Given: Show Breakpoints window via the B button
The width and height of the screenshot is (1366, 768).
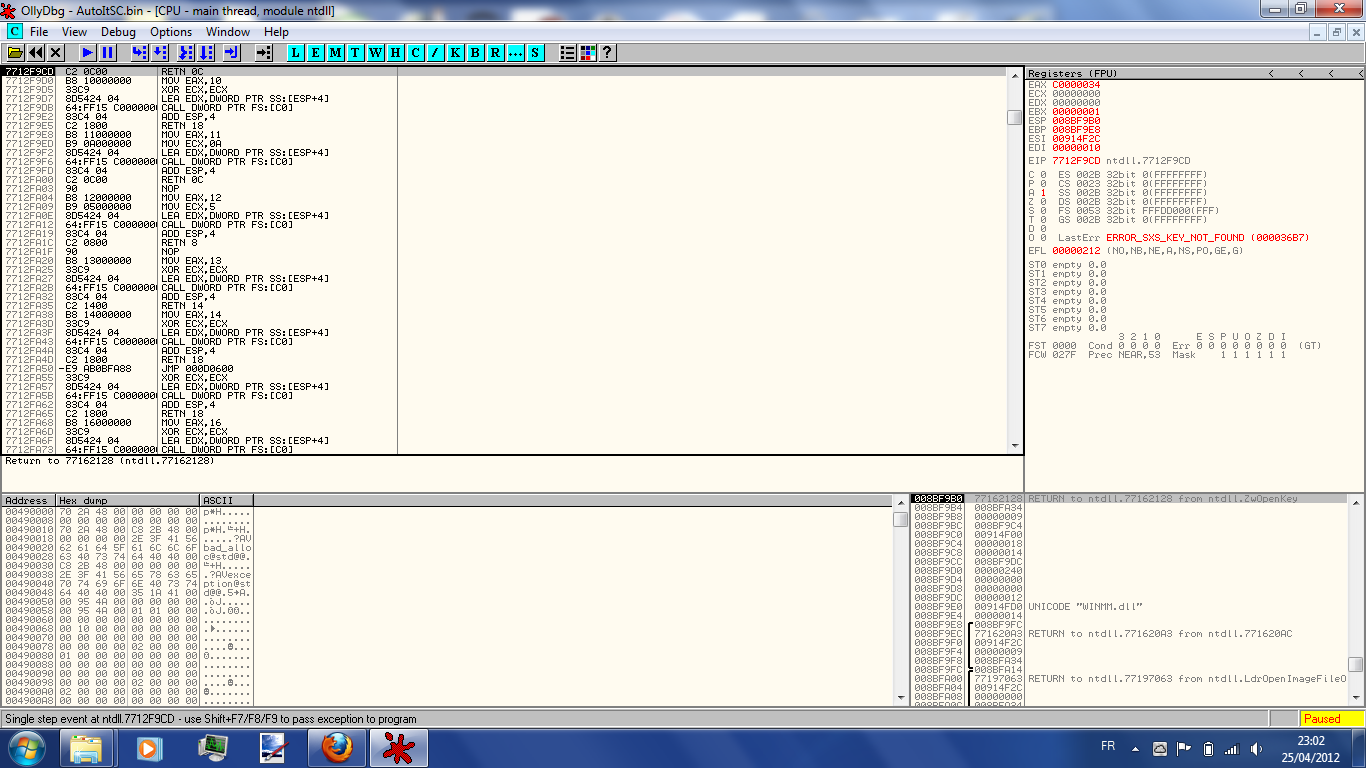Looking at the screenshot, I should [x=476, y=52].
